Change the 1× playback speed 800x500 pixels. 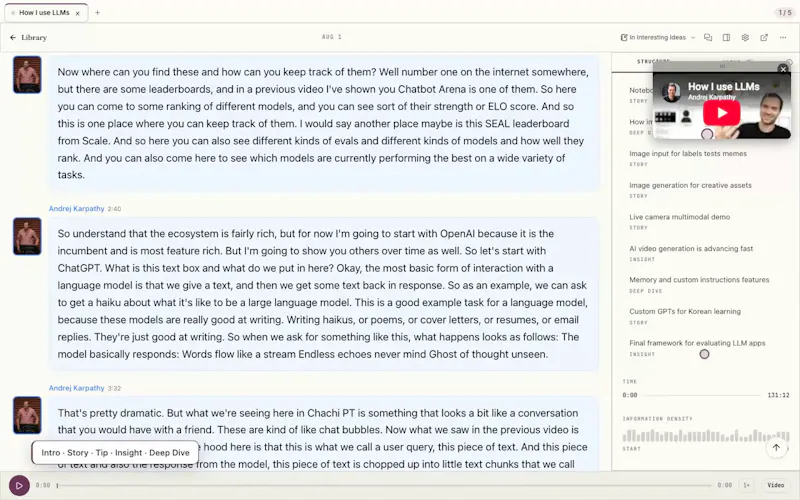tap(746, 485)
